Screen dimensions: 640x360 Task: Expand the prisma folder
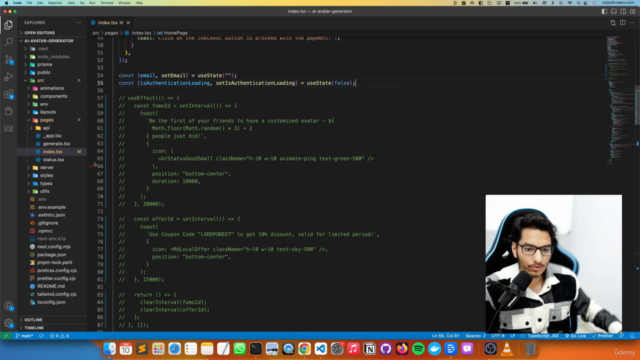point(44,64)
